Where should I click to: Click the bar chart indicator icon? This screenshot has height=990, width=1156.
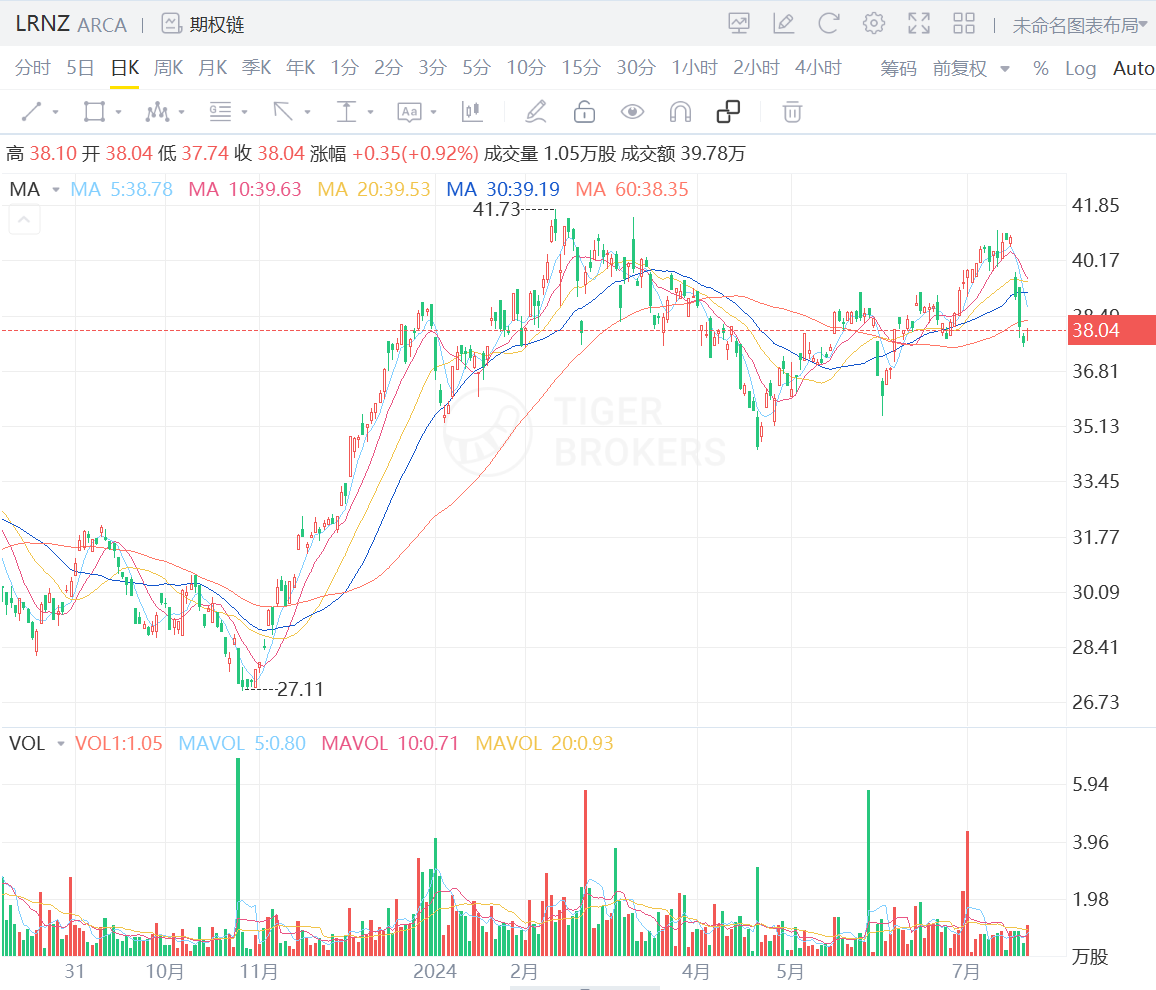pos(472,112)
